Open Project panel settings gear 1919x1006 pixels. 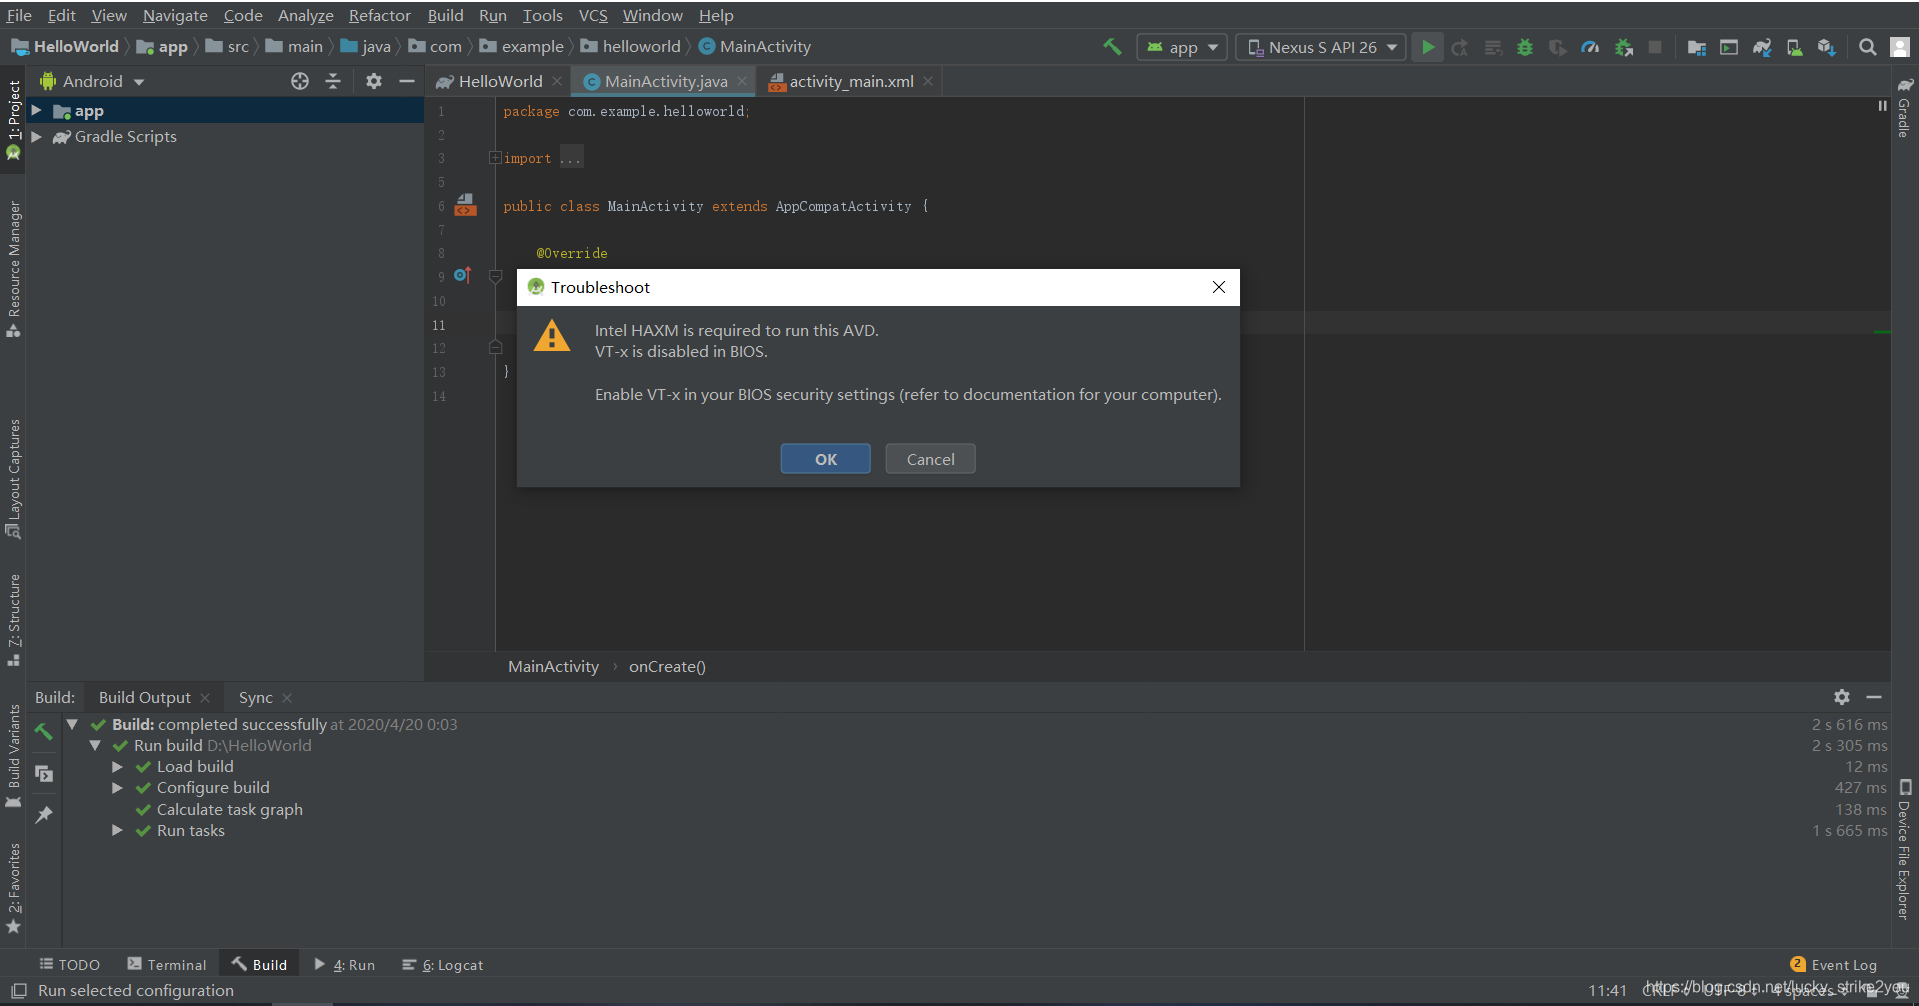(374, 81)
